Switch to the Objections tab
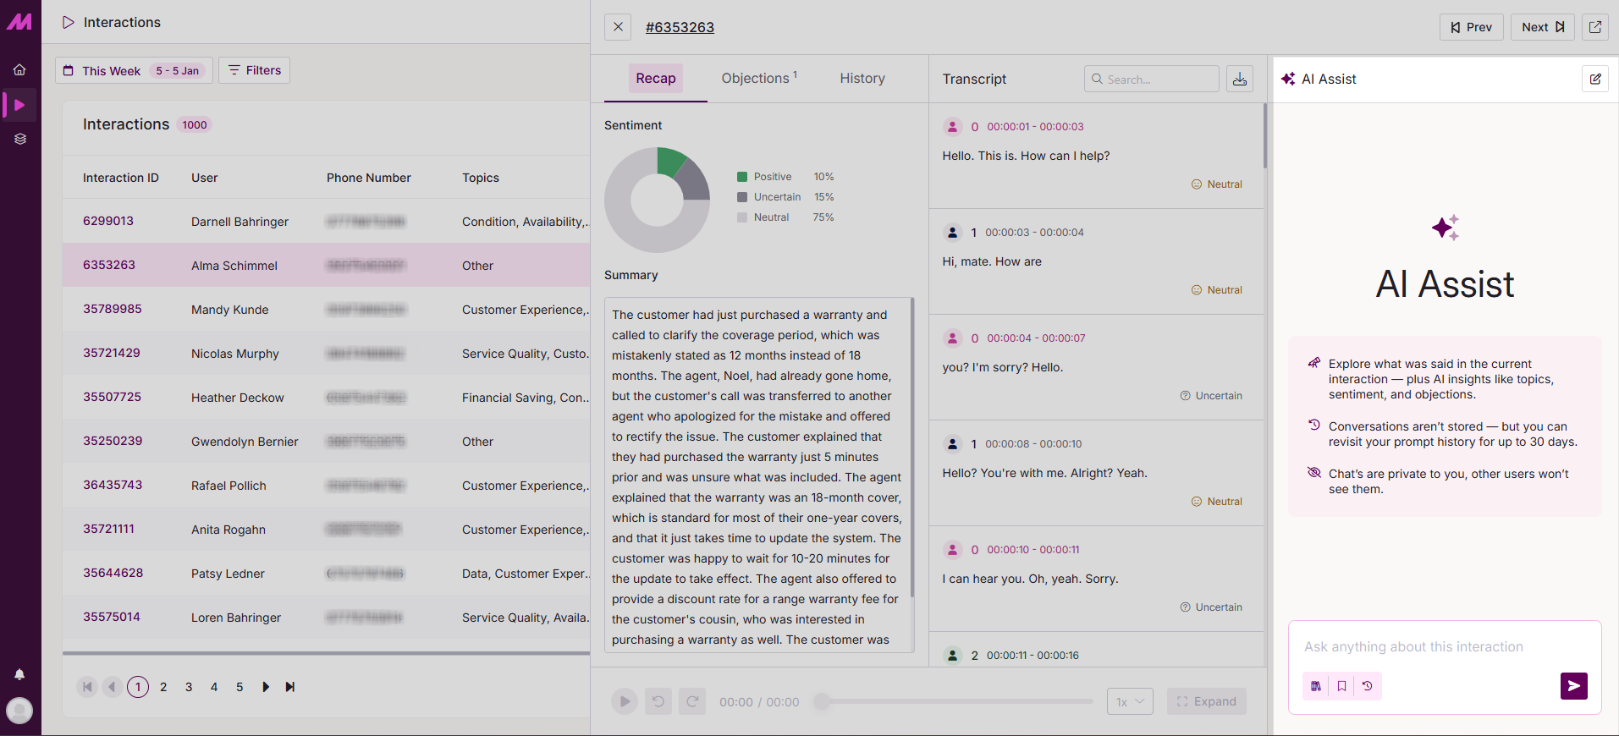1619x736 pixels. click(x=759, y=79)
